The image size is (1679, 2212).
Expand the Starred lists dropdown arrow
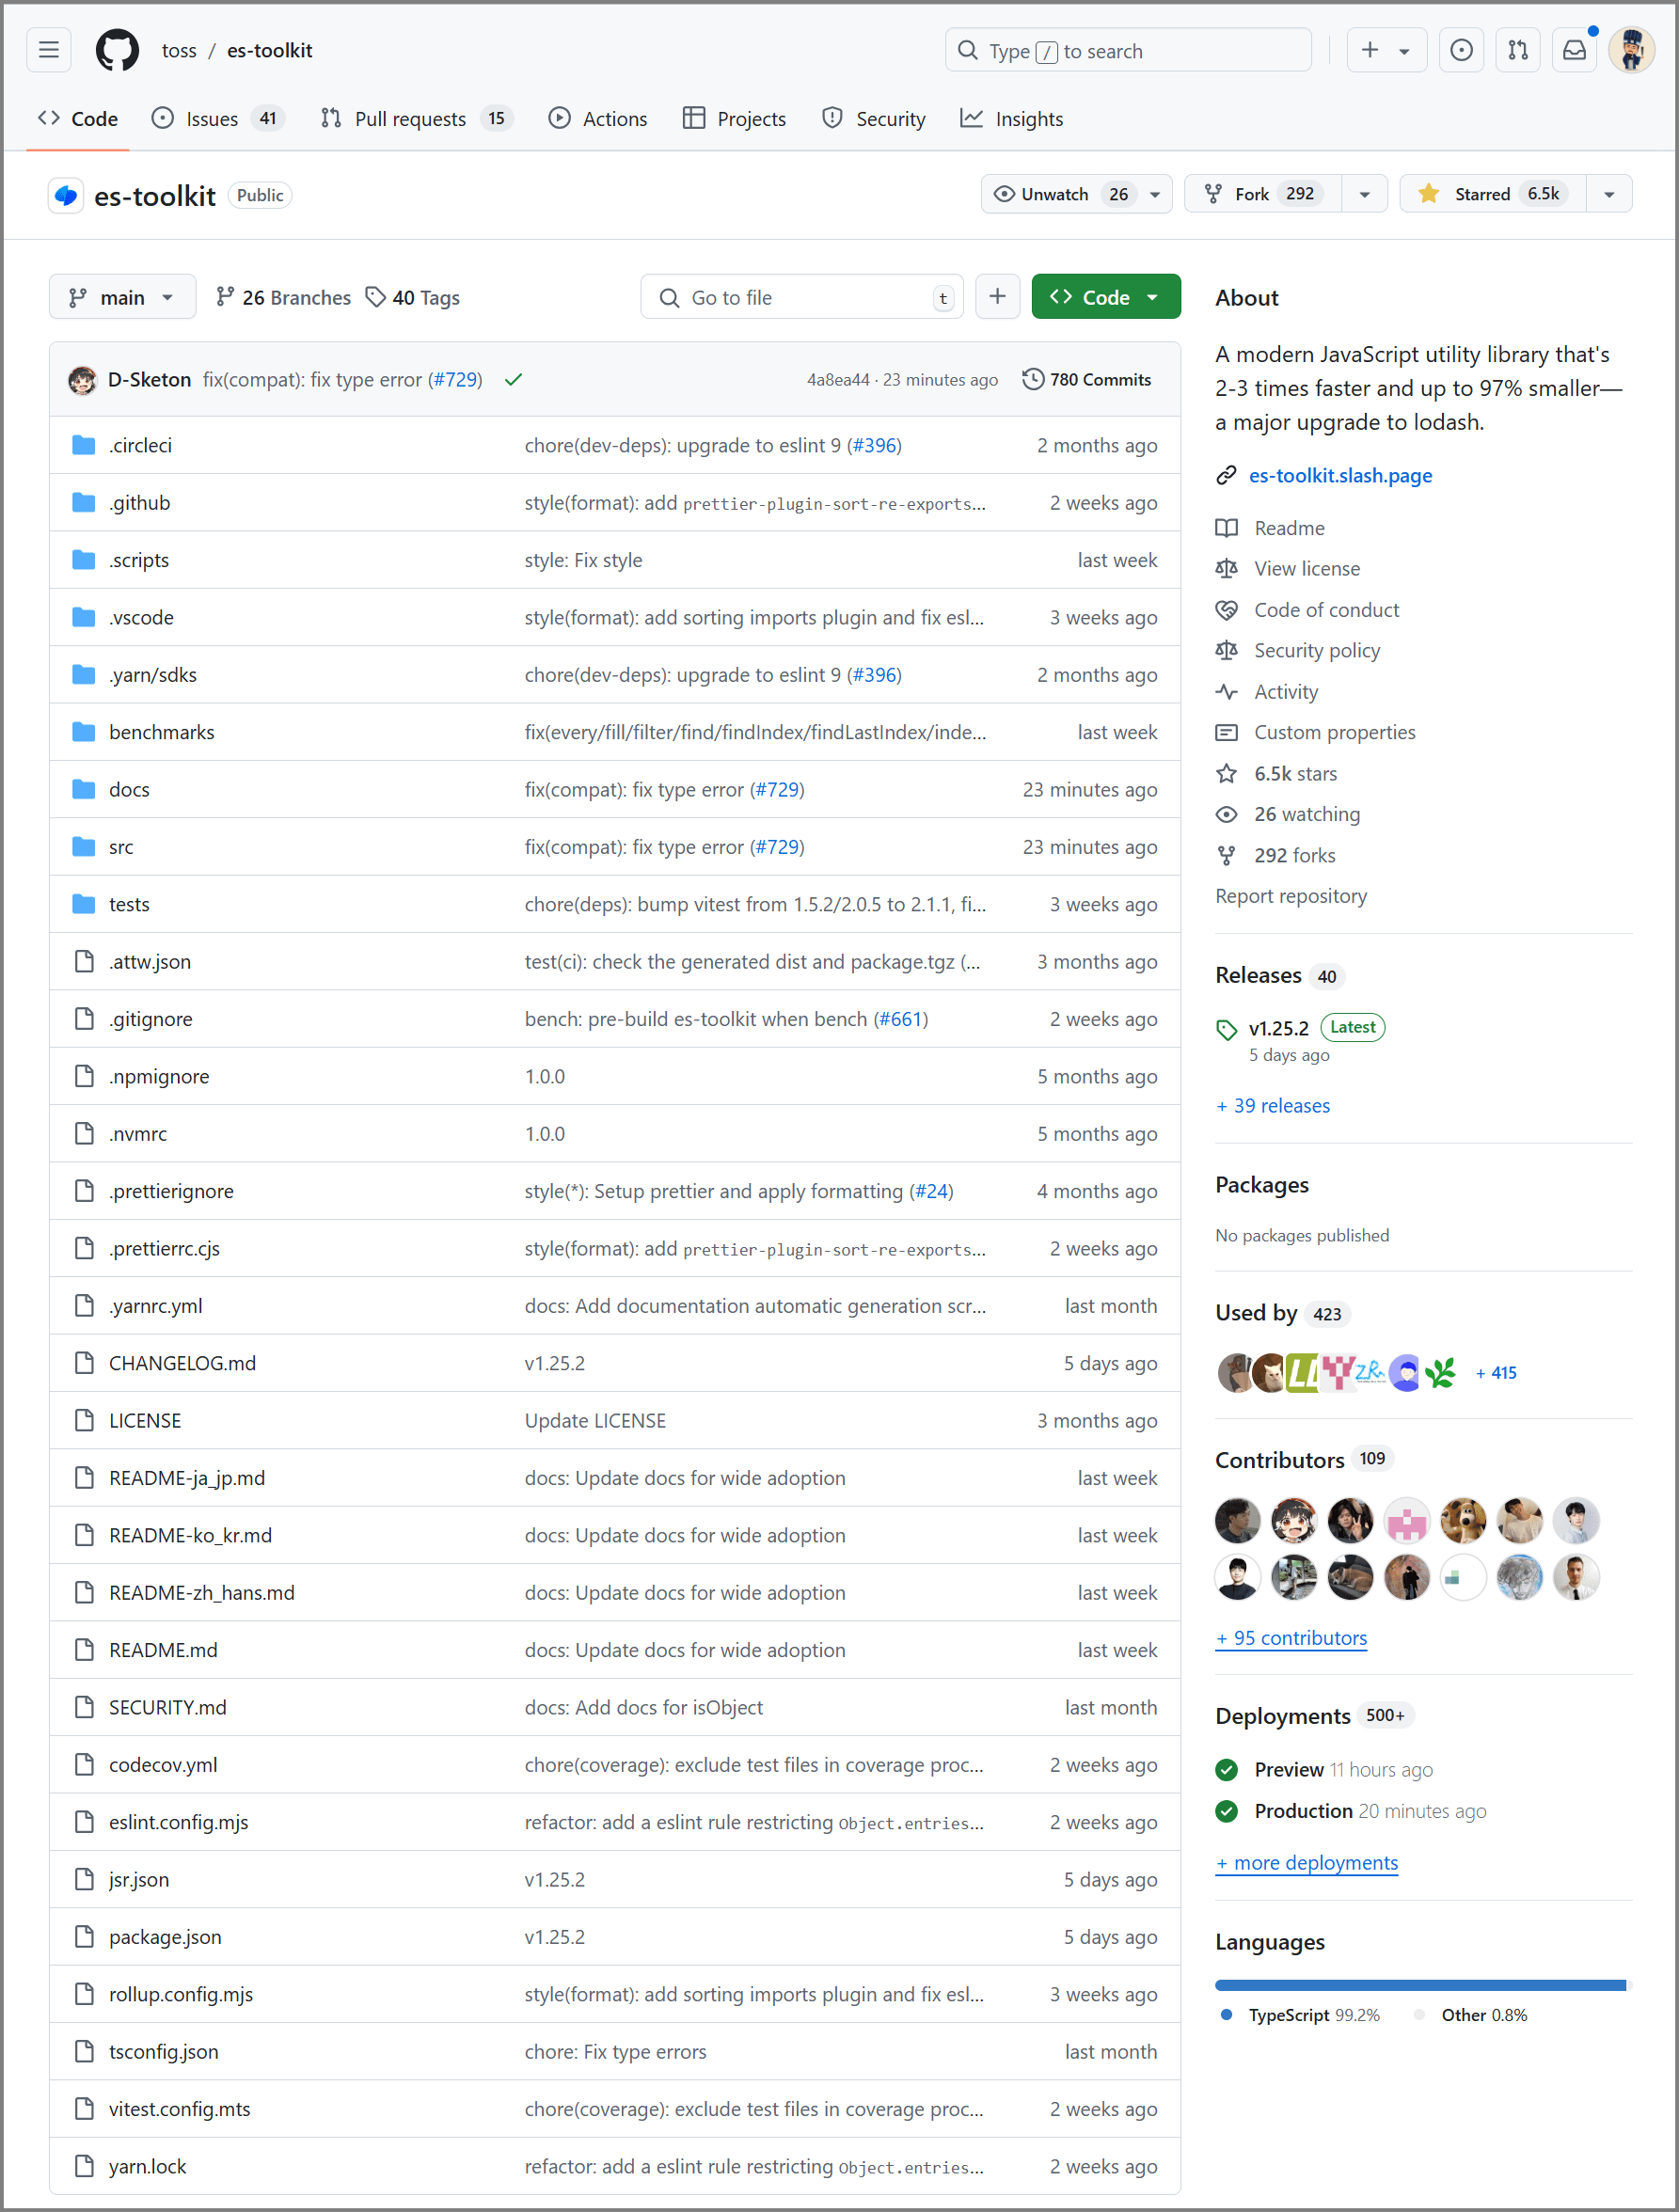tap(1609, 194)
